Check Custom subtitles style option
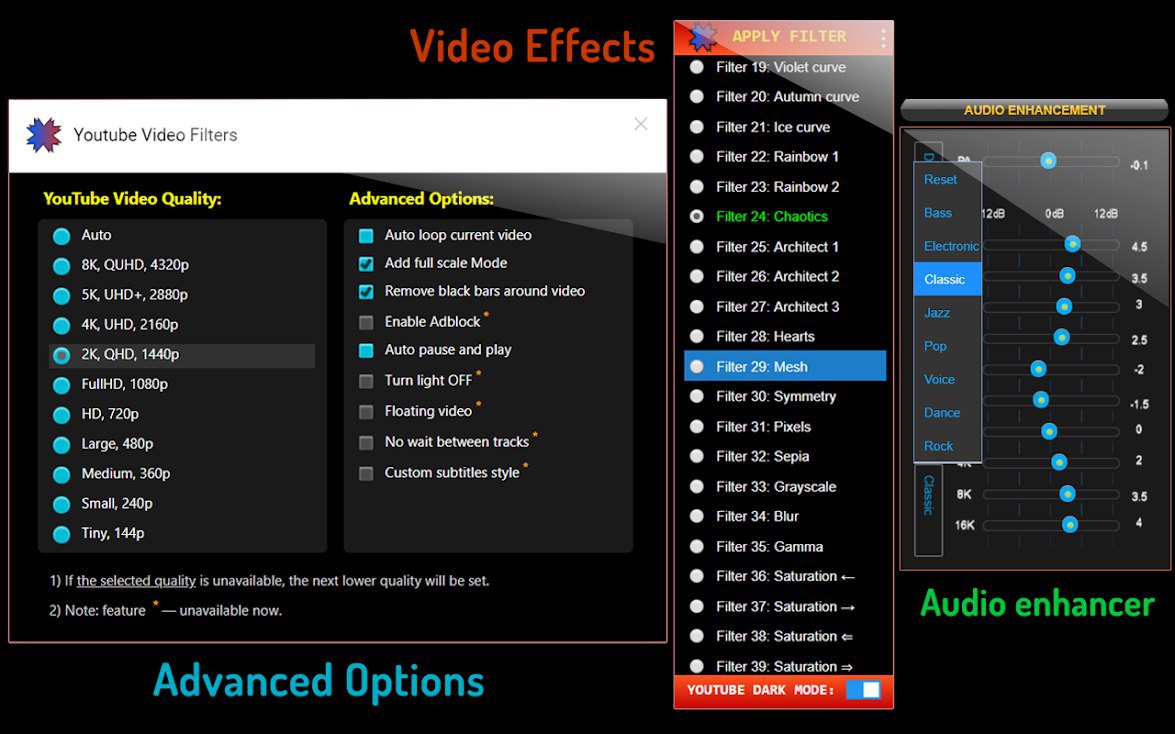 pyautogui.click(x=366, y=474)
